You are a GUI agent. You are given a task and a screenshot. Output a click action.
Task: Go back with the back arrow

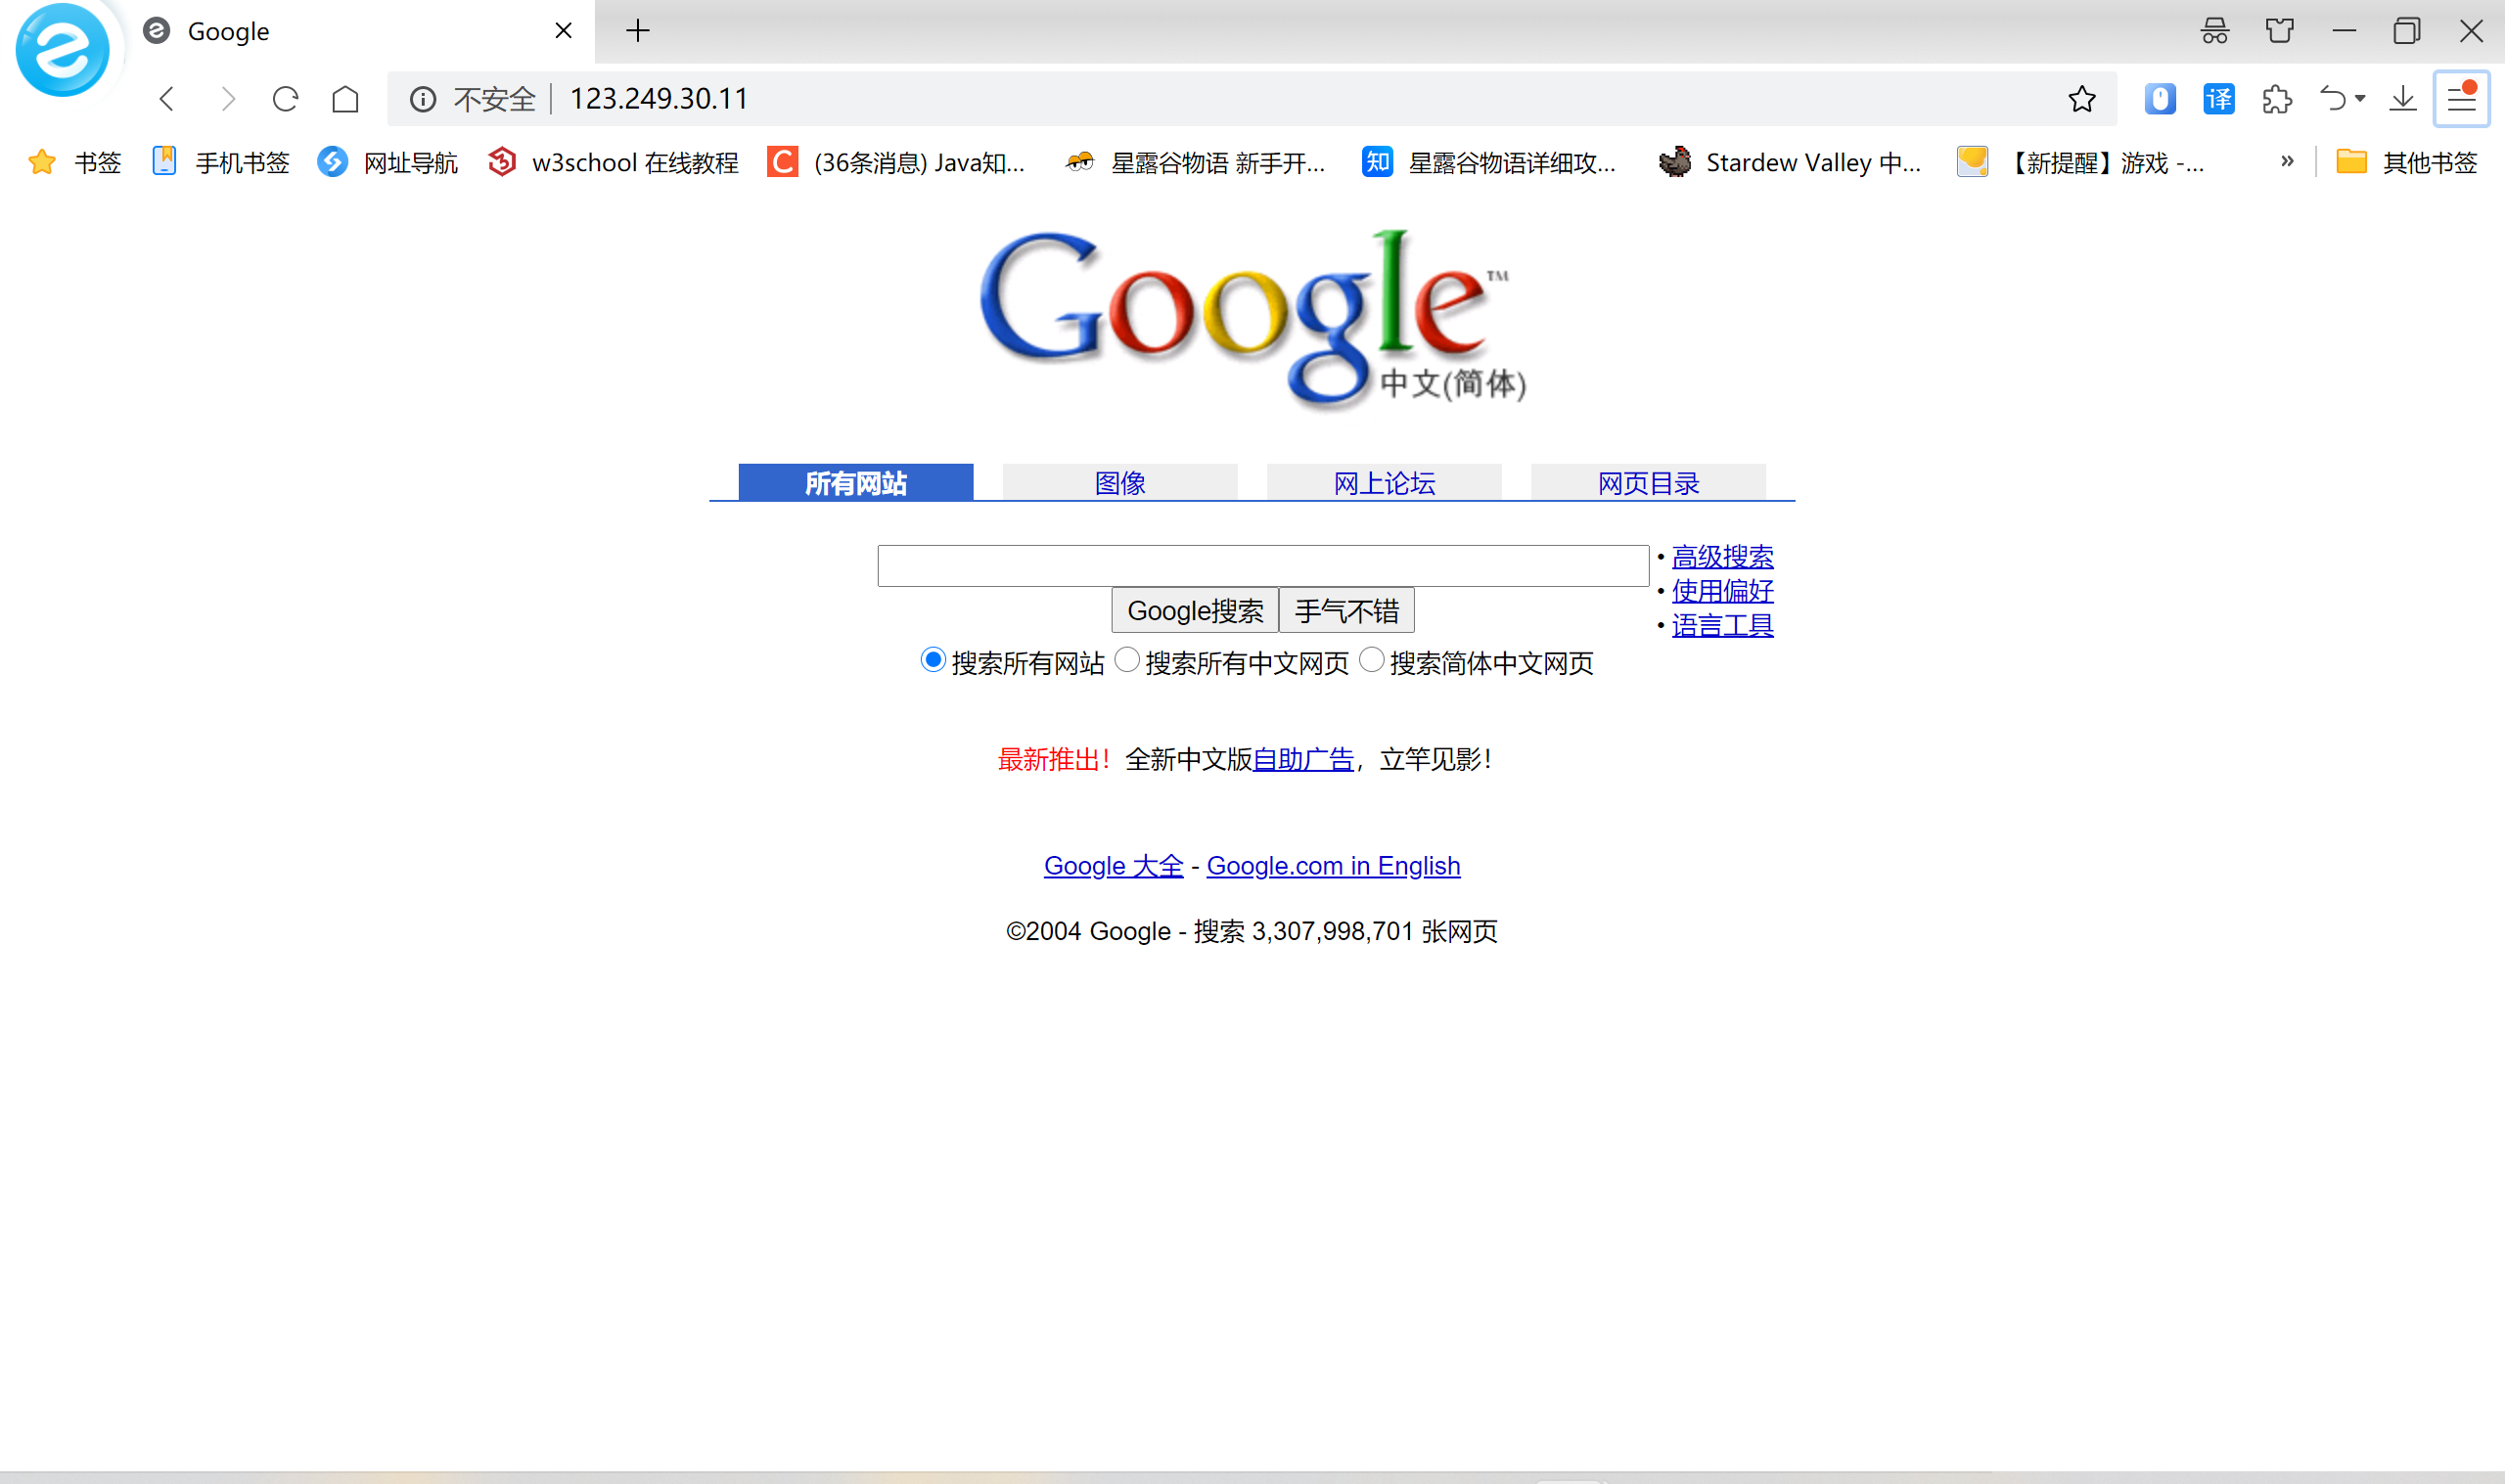coord(167,99)
